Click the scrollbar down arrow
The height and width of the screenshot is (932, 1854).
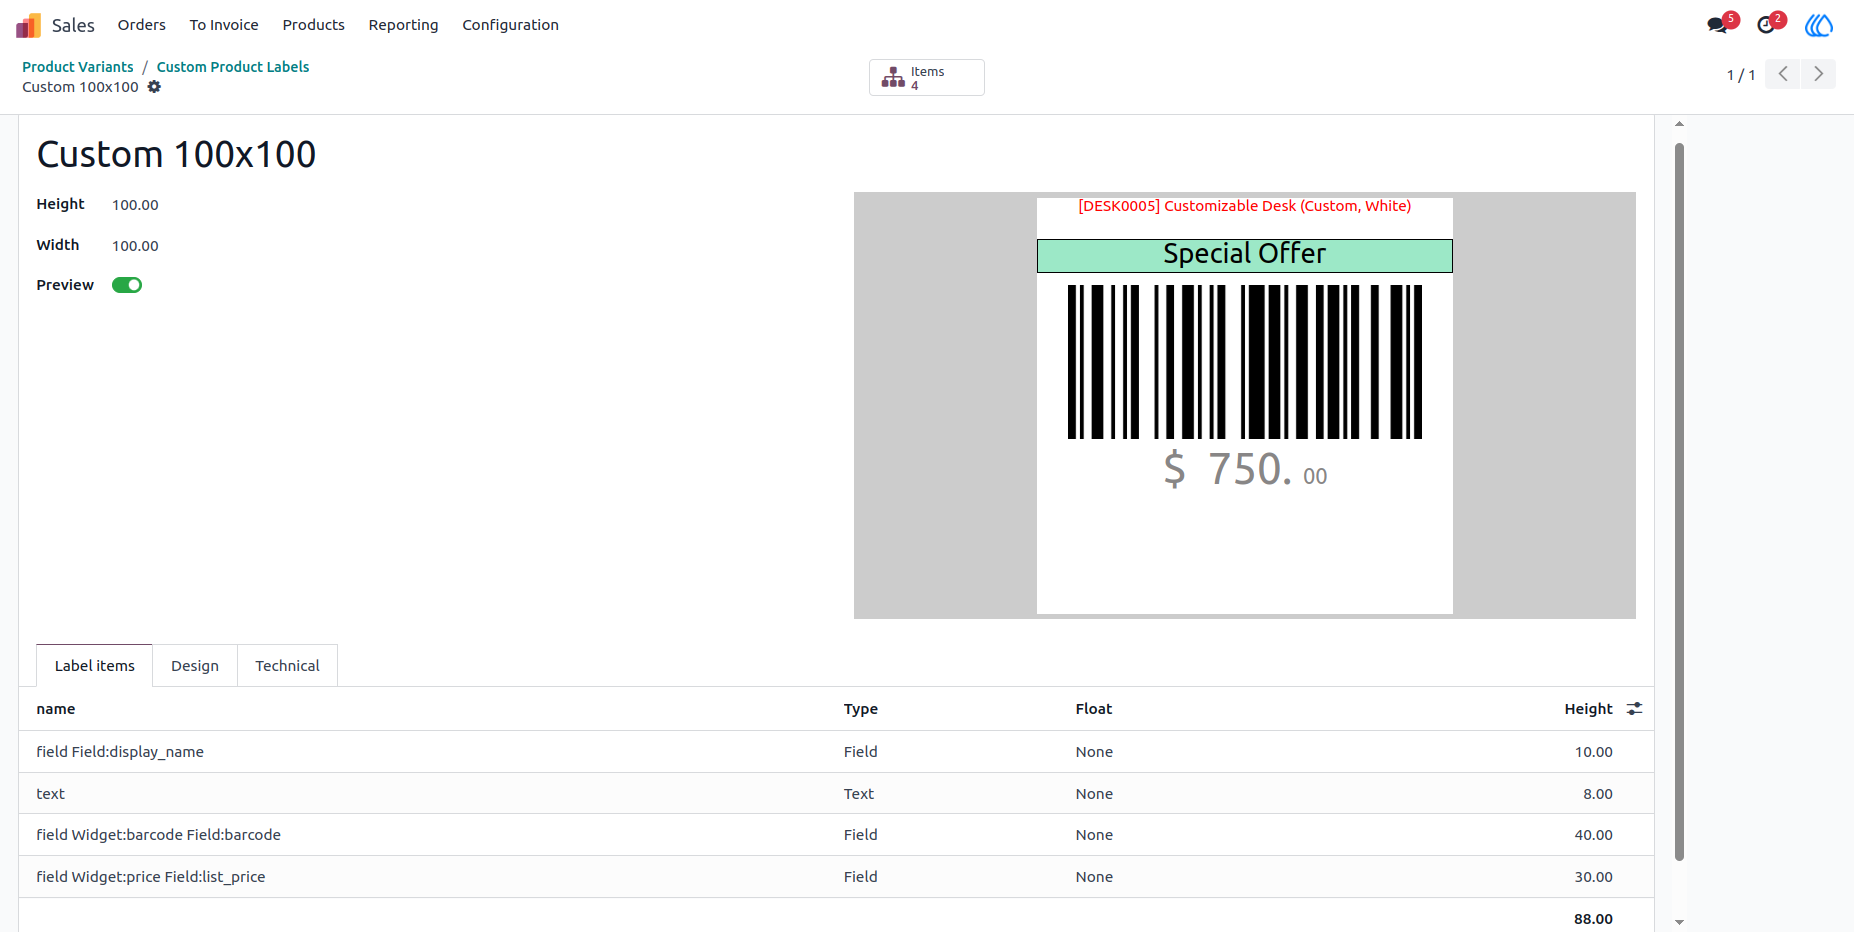pos(1680,923)
